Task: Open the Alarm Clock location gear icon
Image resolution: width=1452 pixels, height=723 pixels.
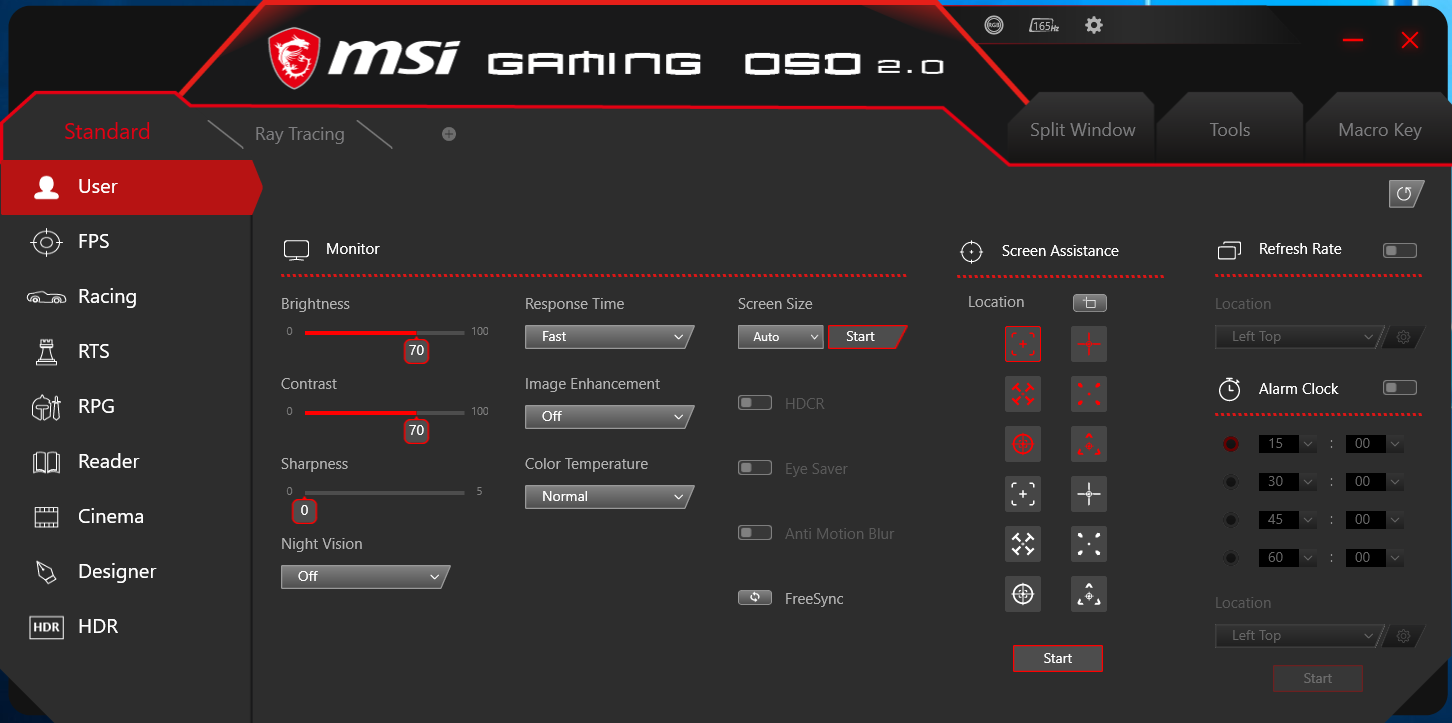Action: pyautogui.click(x=1403, y=636)
